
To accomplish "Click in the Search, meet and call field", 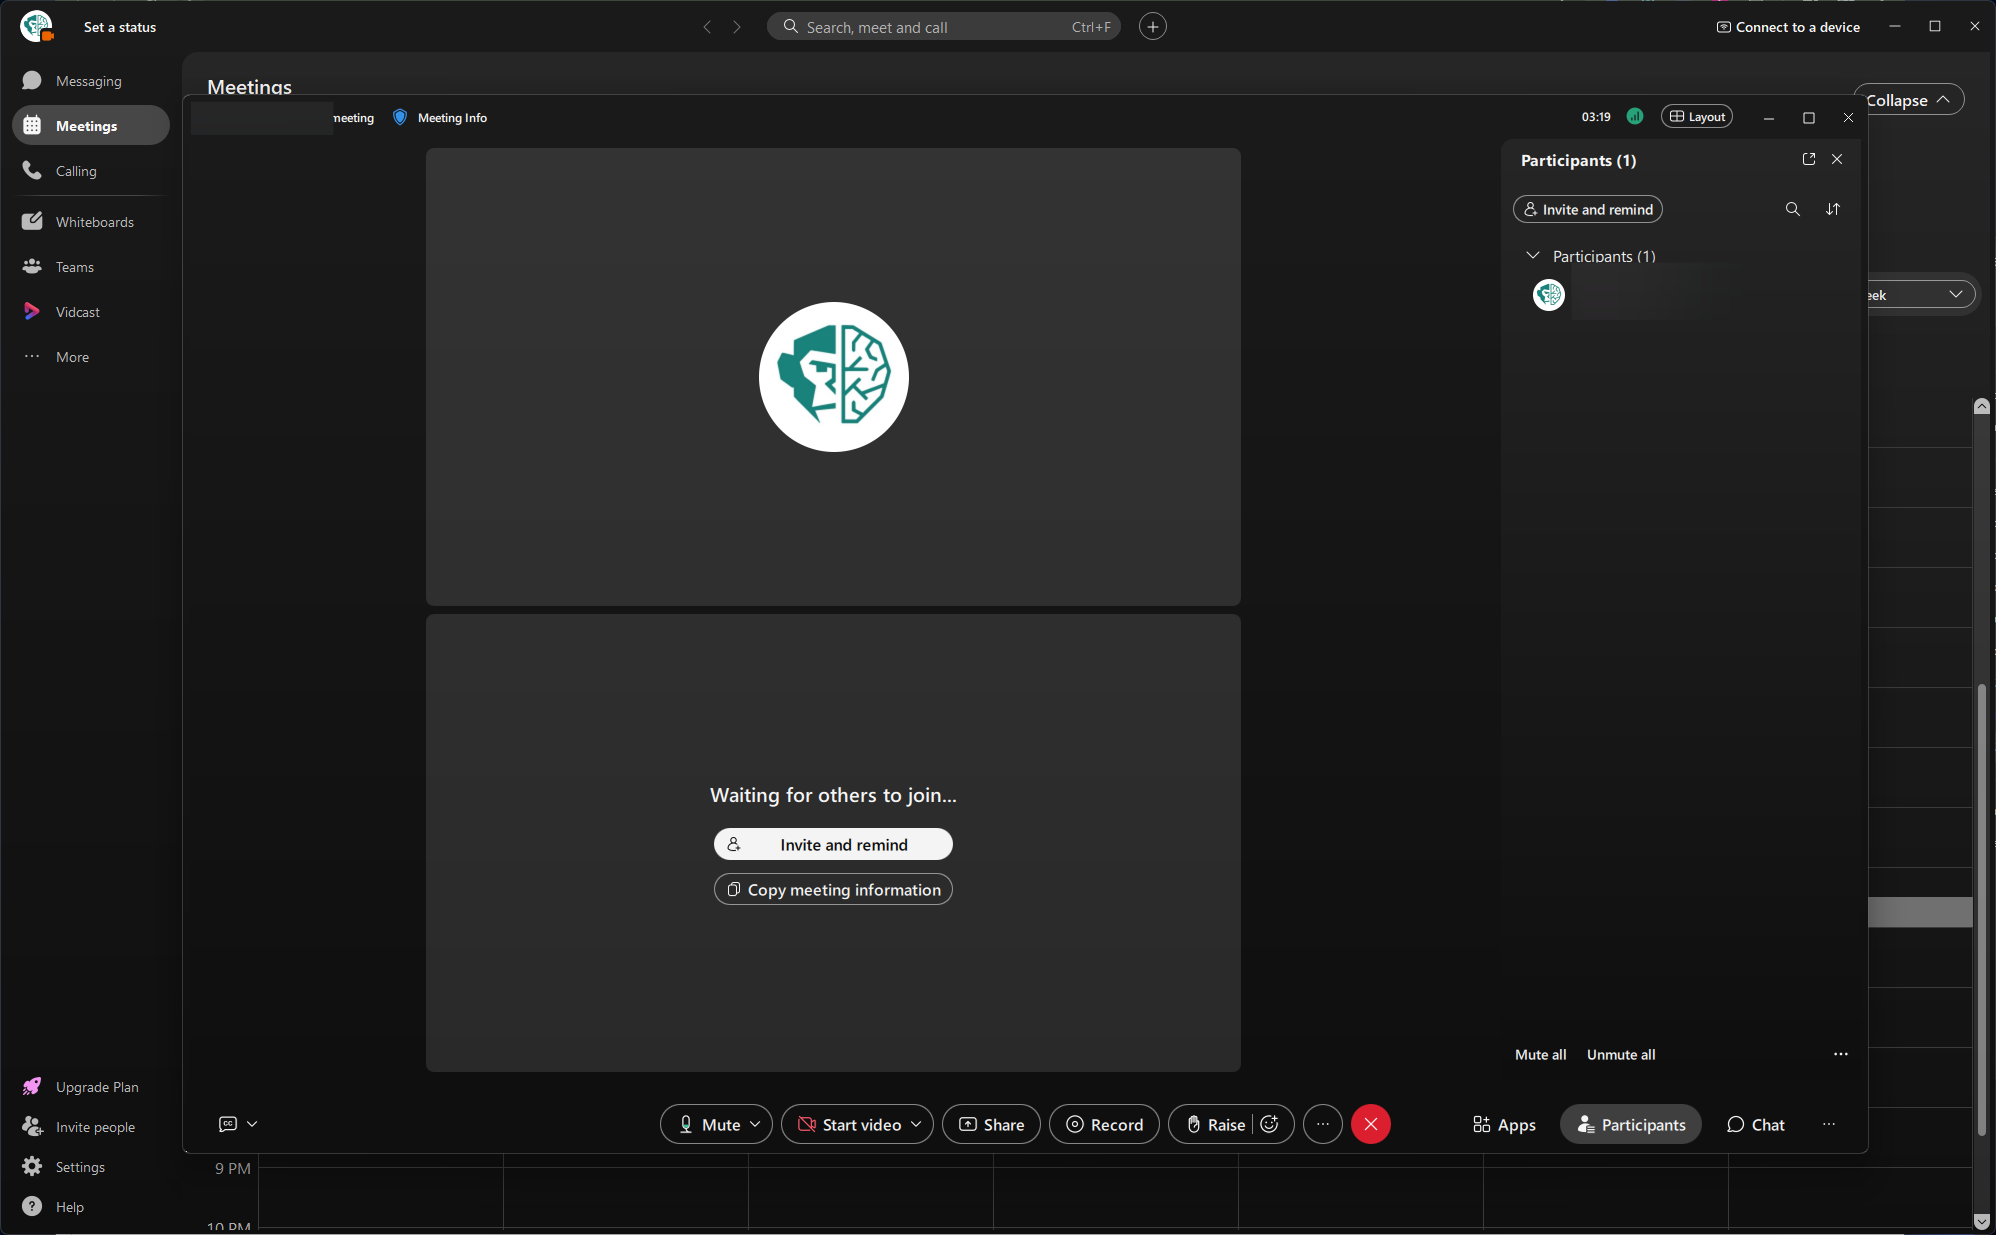I will coord(943,27).
